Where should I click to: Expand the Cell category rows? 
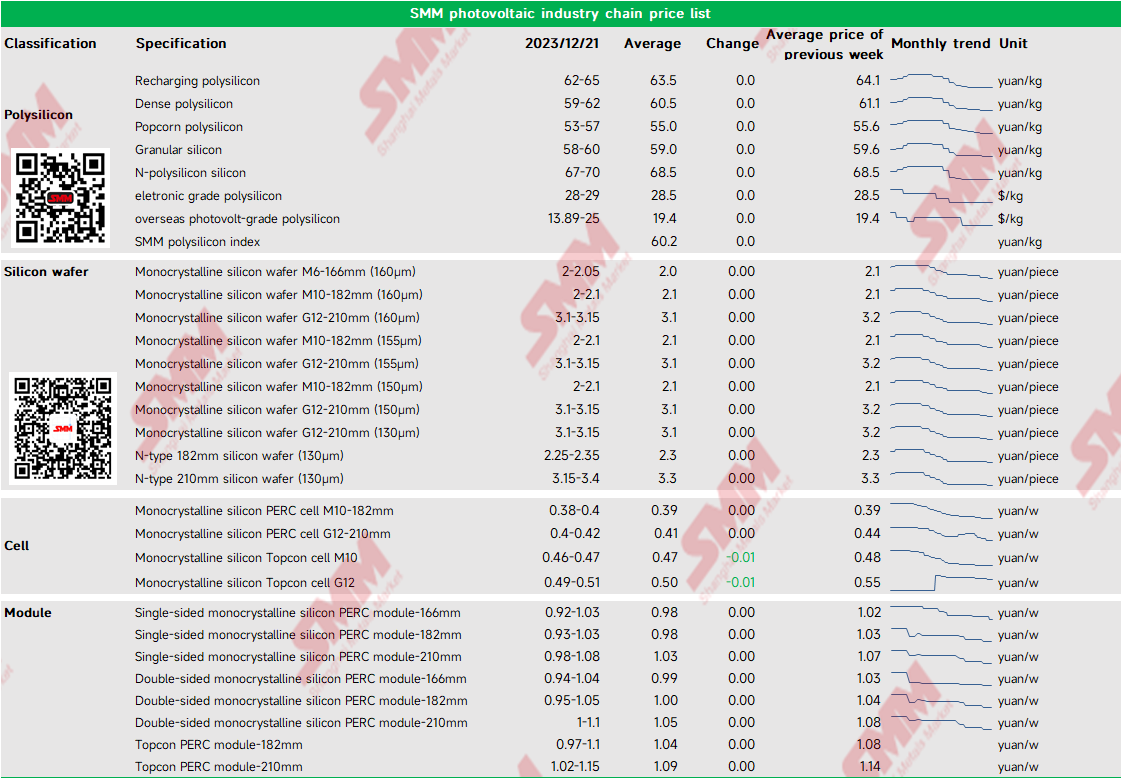point(16,547)
